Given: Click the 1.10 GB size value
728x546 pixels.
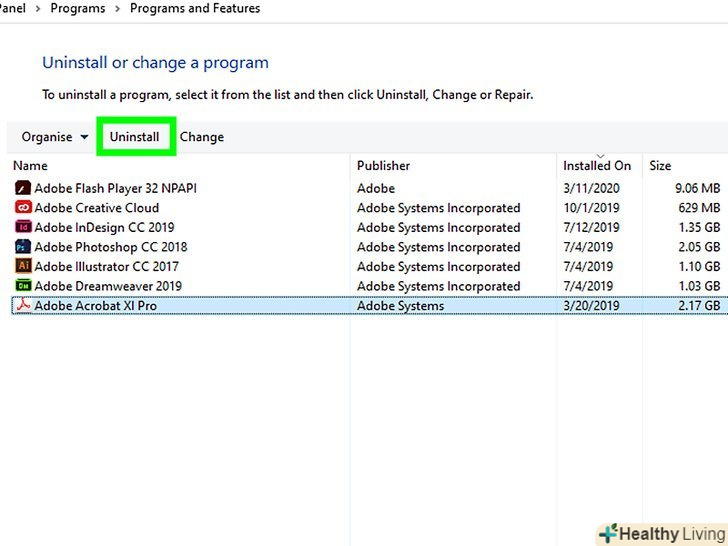Looking at the screenshot, I should click(699, 266).
